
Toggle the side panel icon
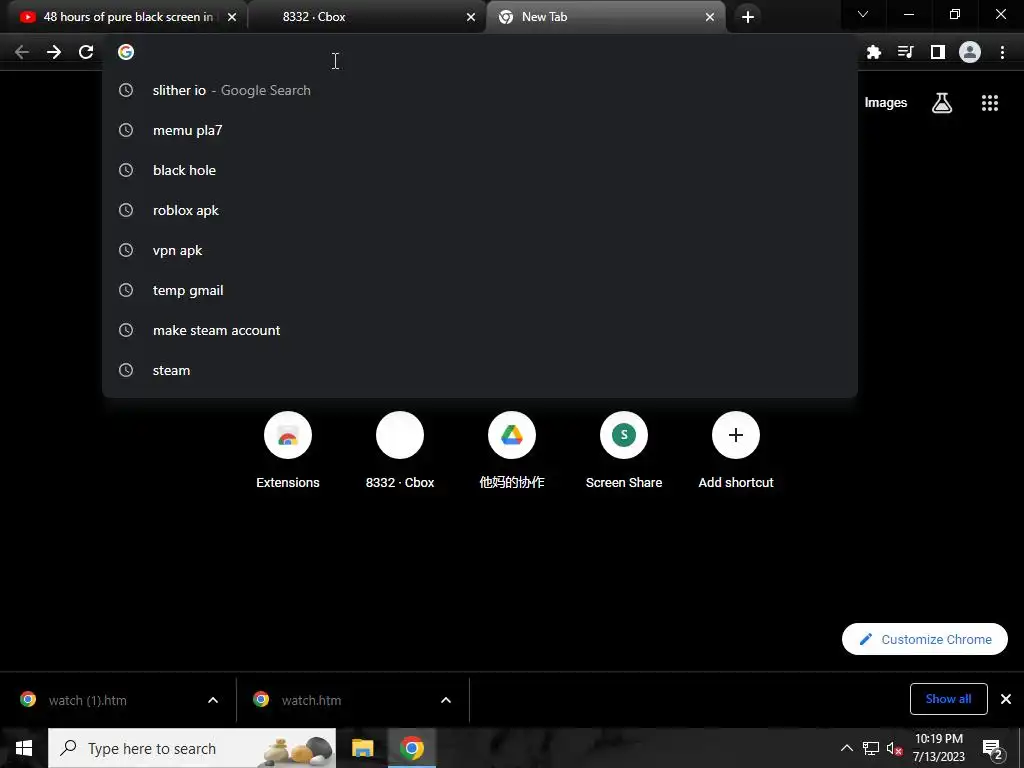938,52
